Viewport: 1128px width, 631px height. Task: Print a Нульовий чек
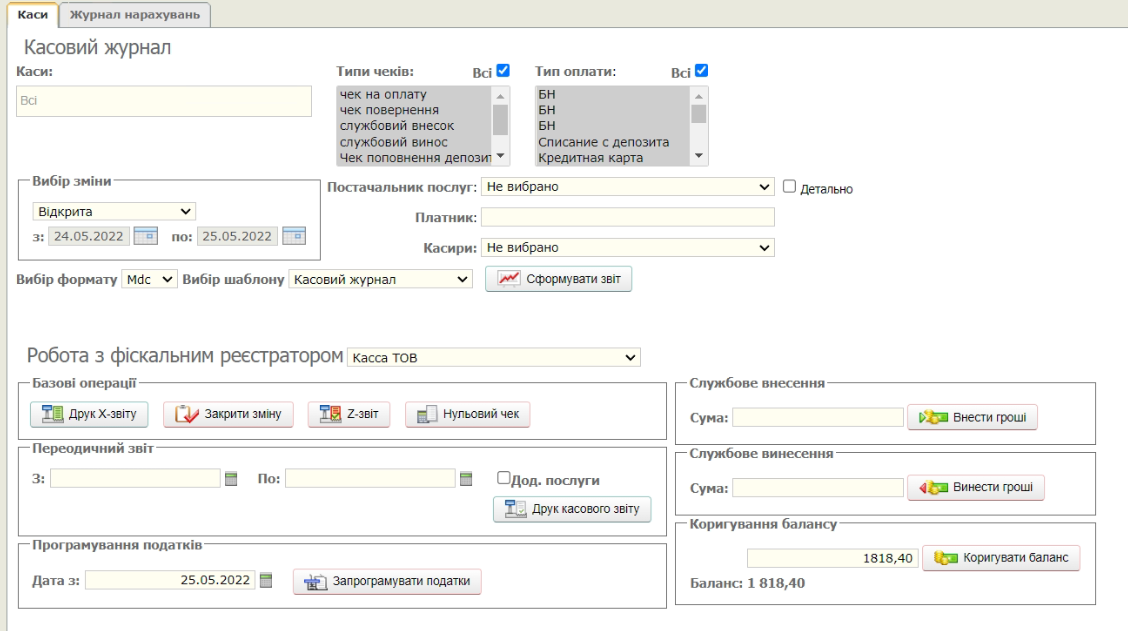point(467,414)
